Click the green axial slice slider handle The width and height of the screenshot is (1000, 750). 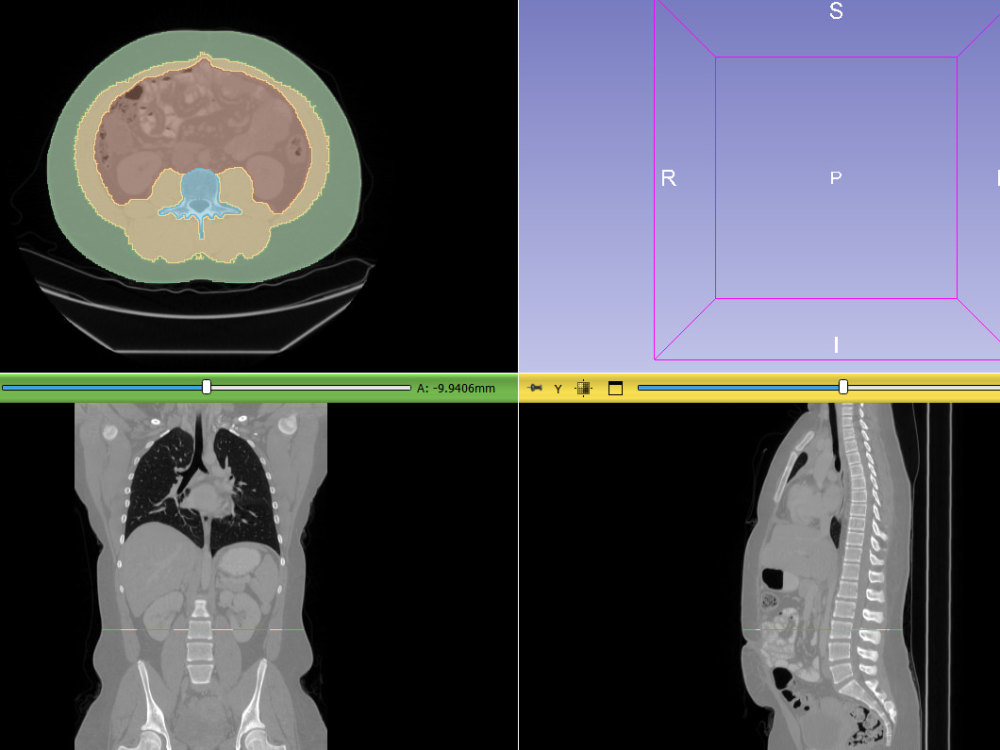pyautogui.click(x=206, y=387)
